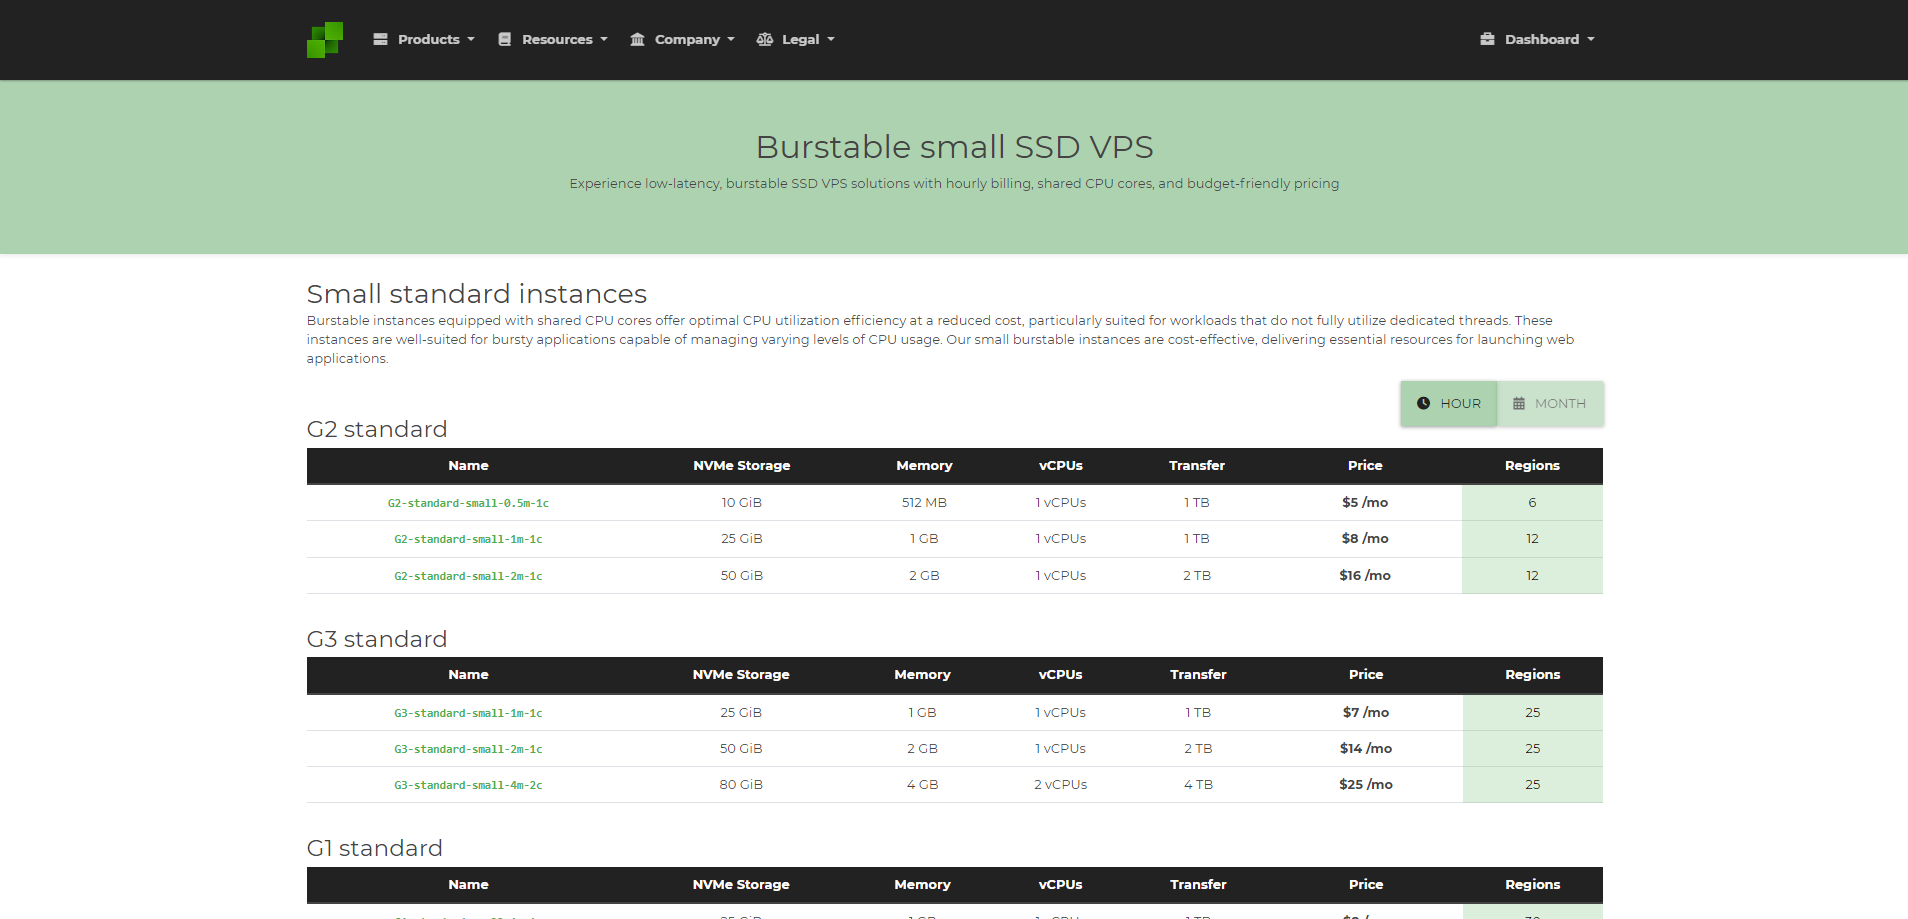Click the server icon beside Products
1908x919 pixels.
pyautogui.click(x=380, y=39)
